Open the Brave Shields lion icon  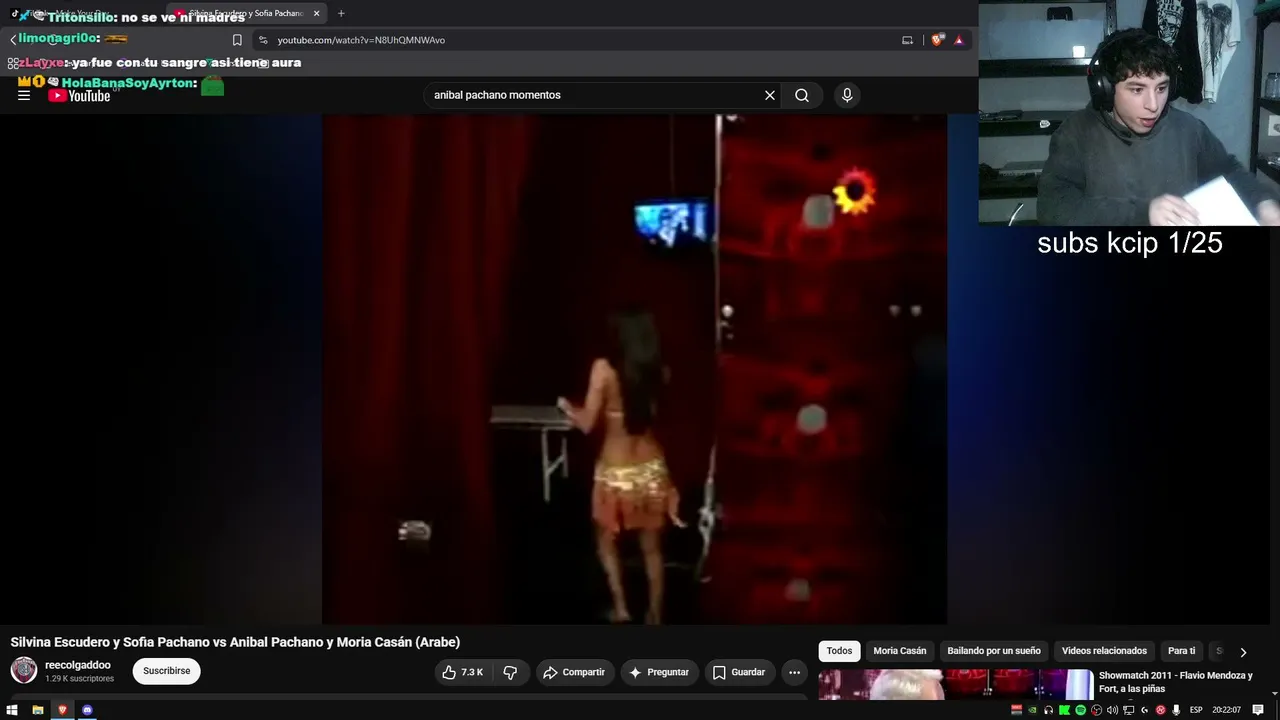(x=937, y=40)
